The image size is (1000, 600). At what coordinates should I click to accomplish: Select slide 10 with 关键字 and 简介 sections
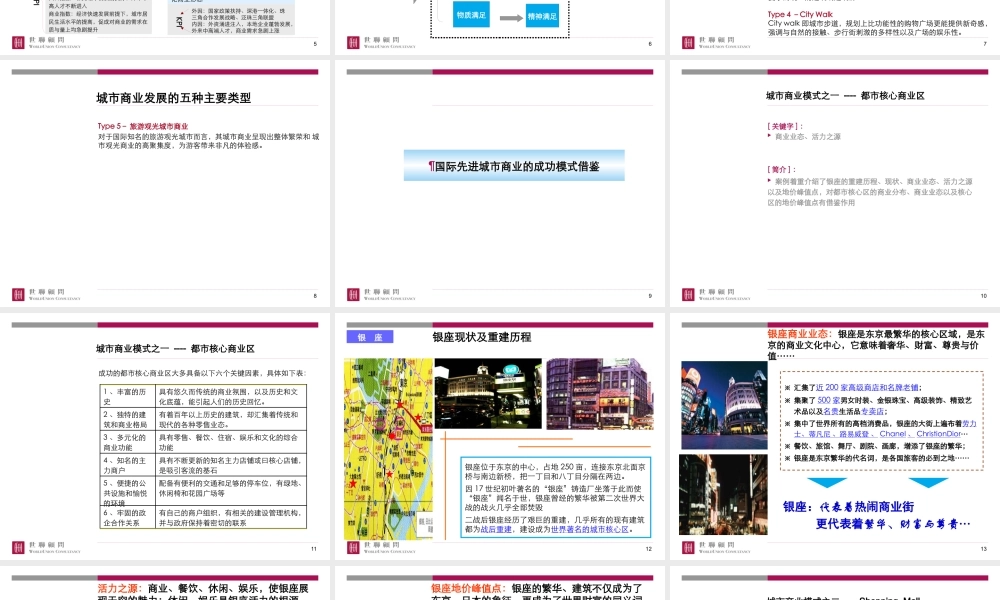click(835, 184)
